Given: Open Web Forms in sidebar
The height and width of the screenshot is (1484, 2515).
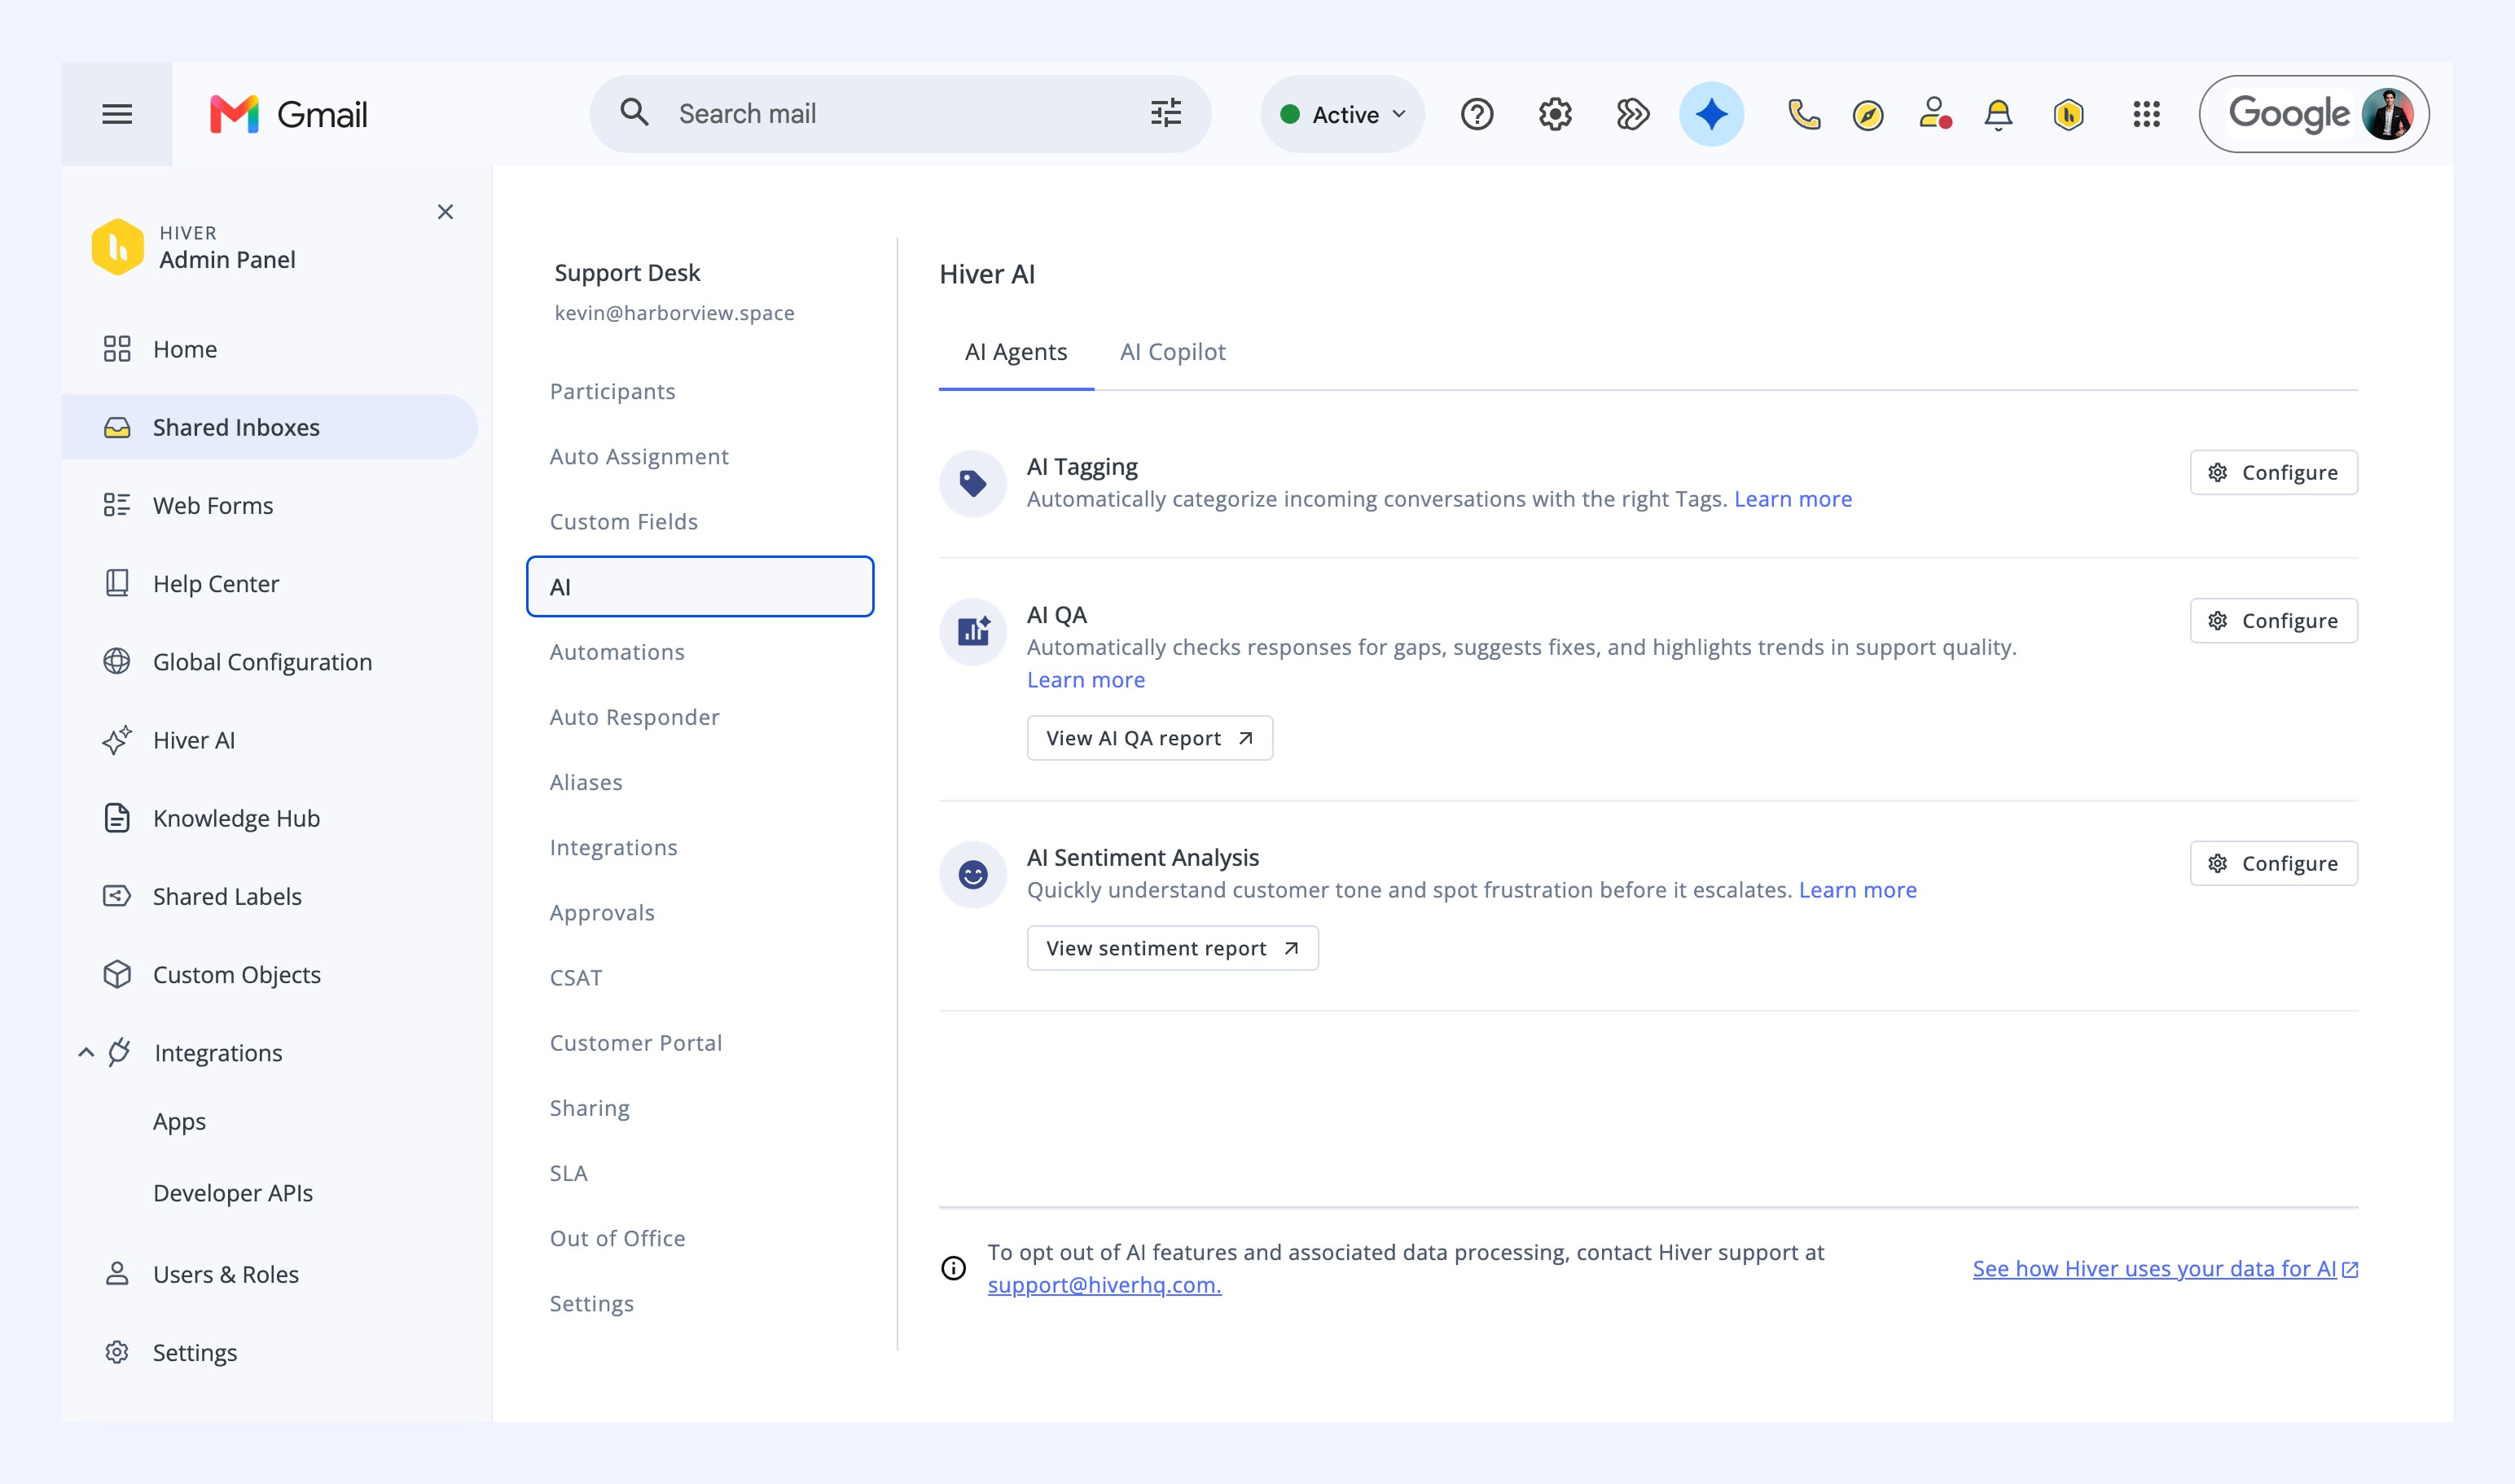Looking at the screenshot, I should tap(270, 505).
